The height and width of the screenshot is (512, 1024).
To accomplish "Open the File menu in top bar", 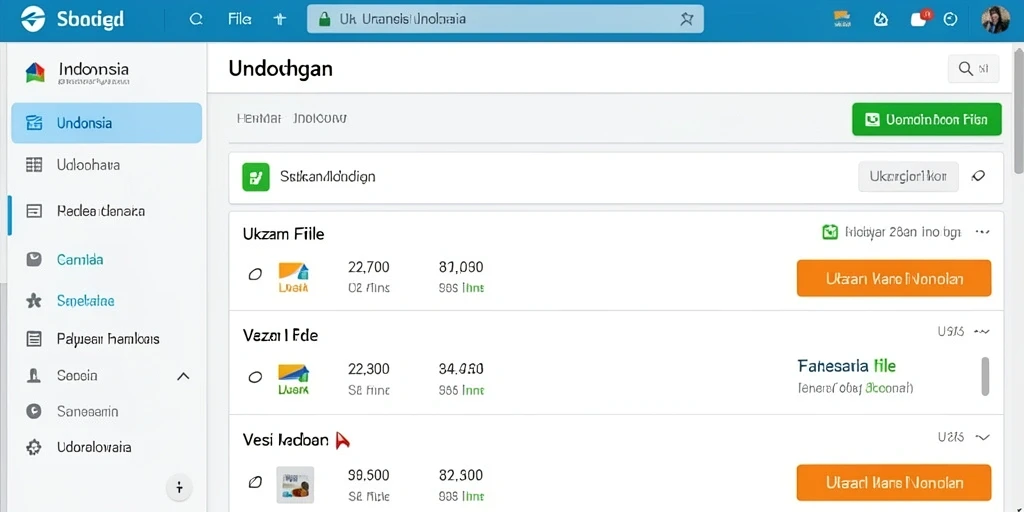I will 240,19.
